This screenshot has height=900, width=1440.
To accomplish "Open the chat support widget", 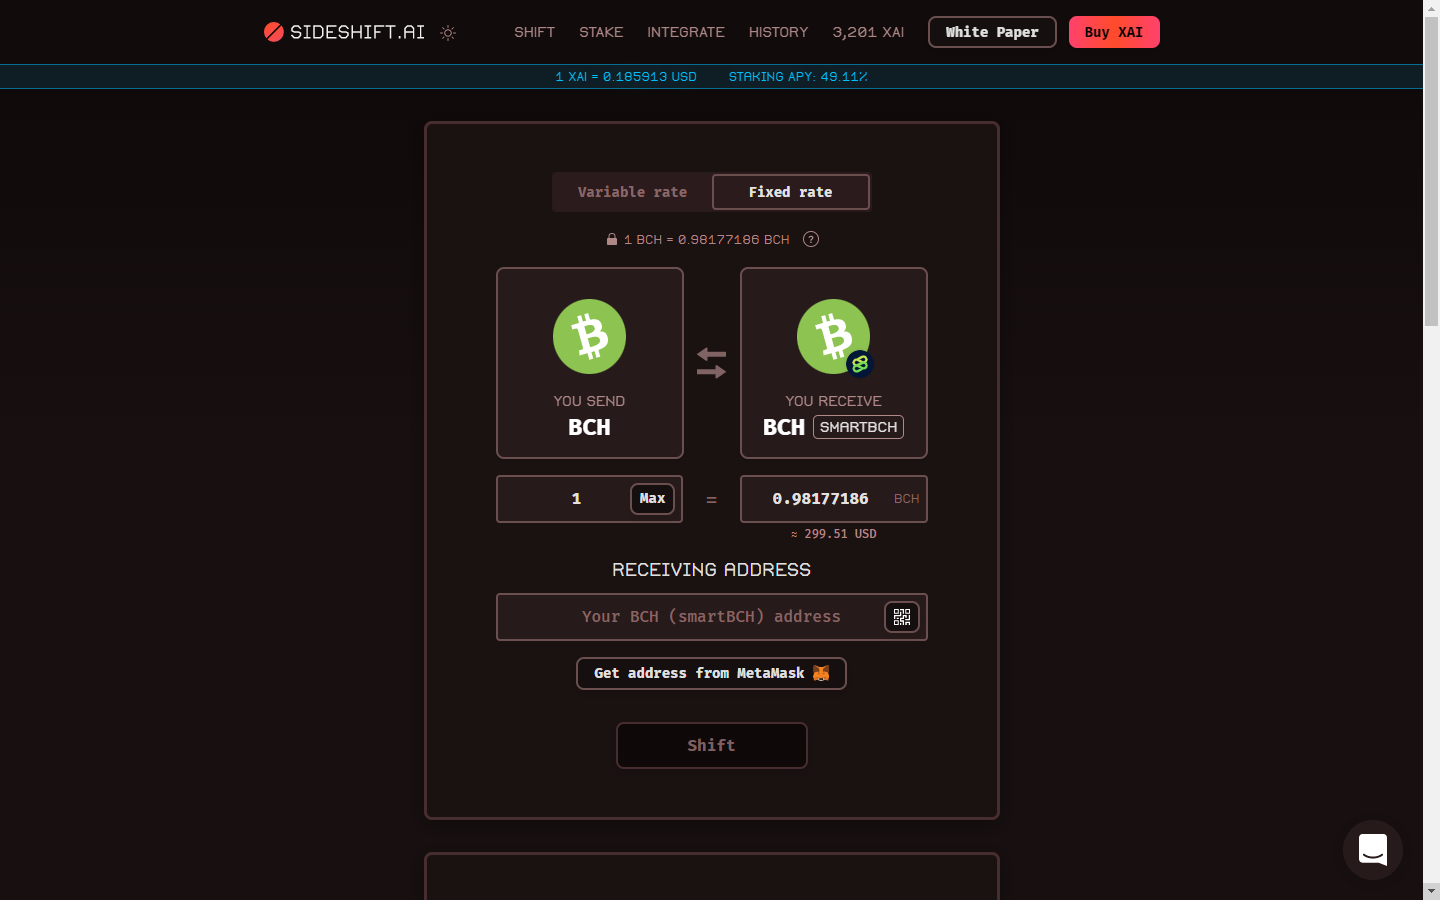I will pos(1373,850).
